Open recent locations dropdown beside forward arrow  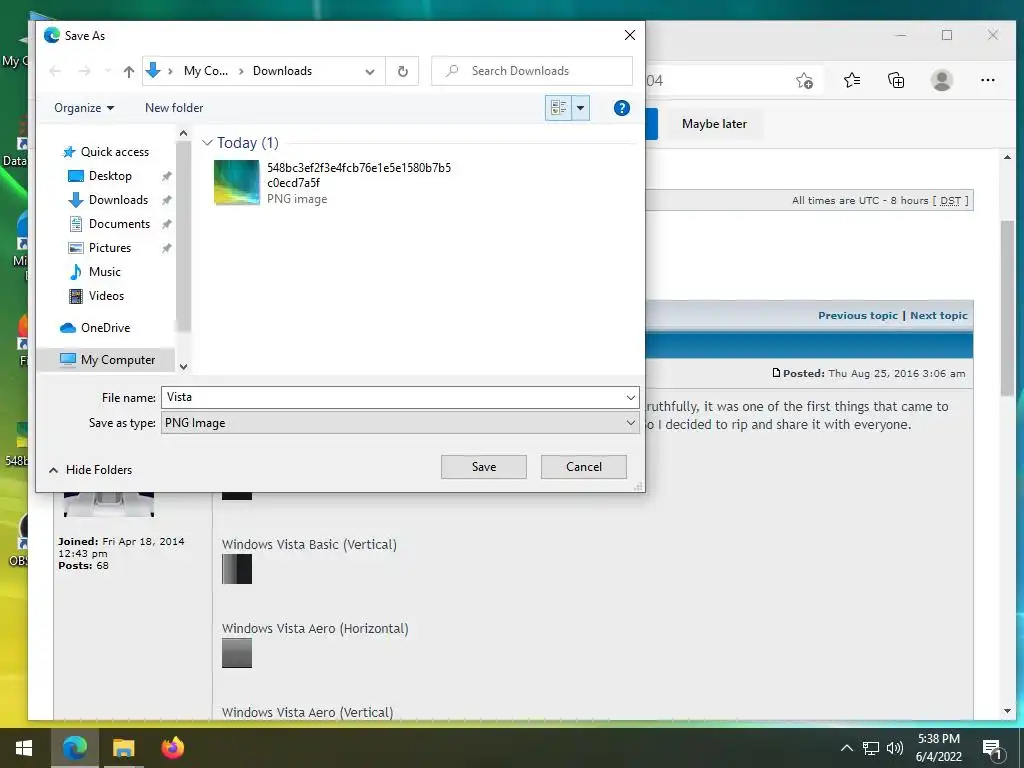pos(108,71)
